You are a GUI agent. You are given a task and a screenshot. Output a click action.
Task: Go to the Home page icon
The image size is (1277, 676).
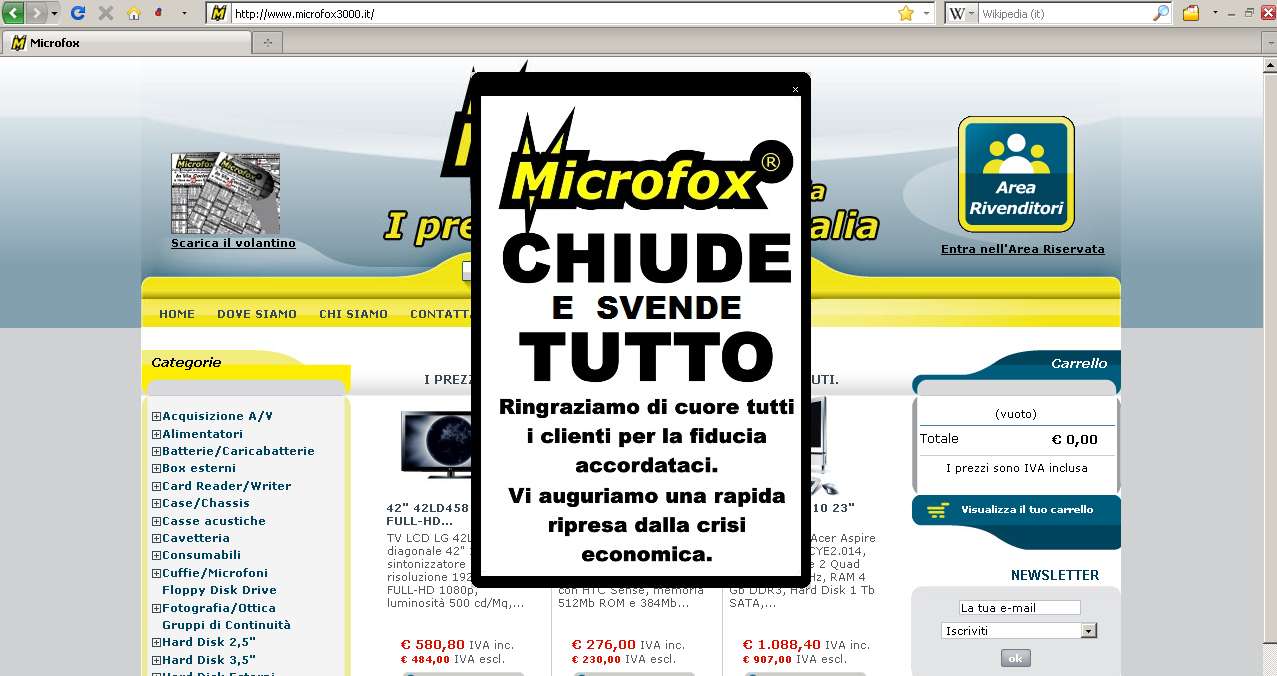pyautogui.click(x=134, y=13)
